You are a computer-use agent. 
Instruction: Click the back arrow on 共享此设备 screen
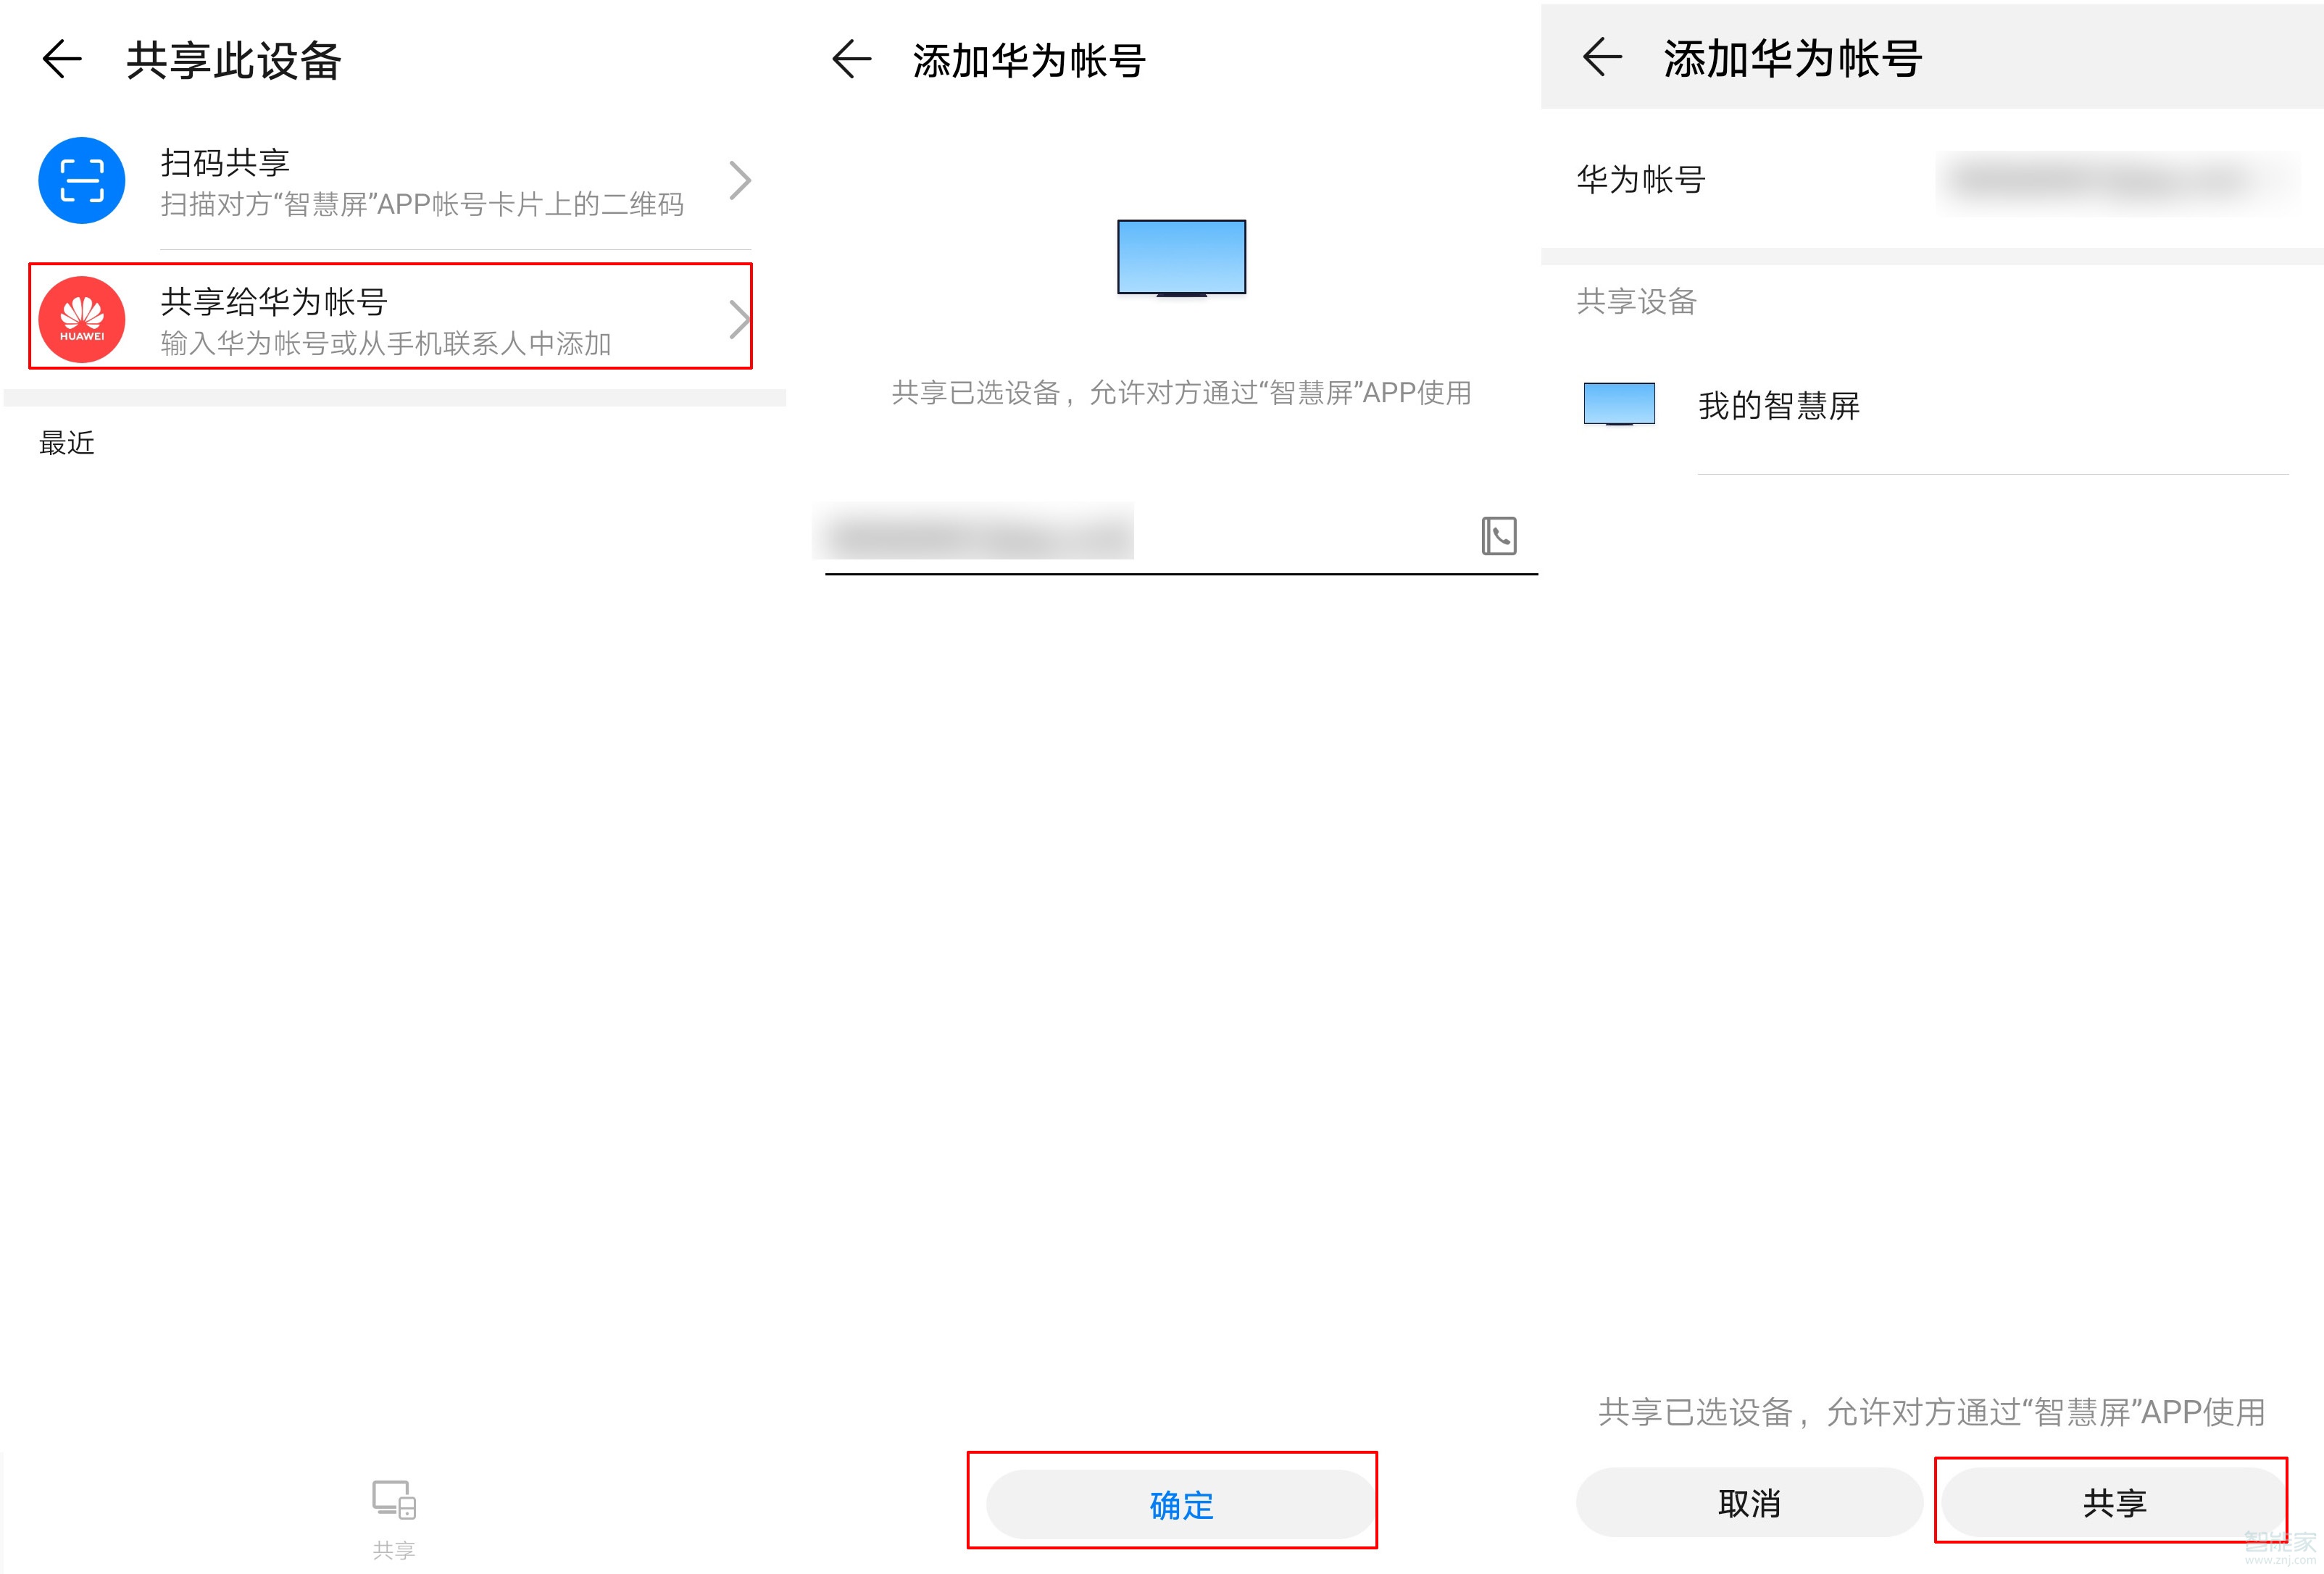pos(62,60)
